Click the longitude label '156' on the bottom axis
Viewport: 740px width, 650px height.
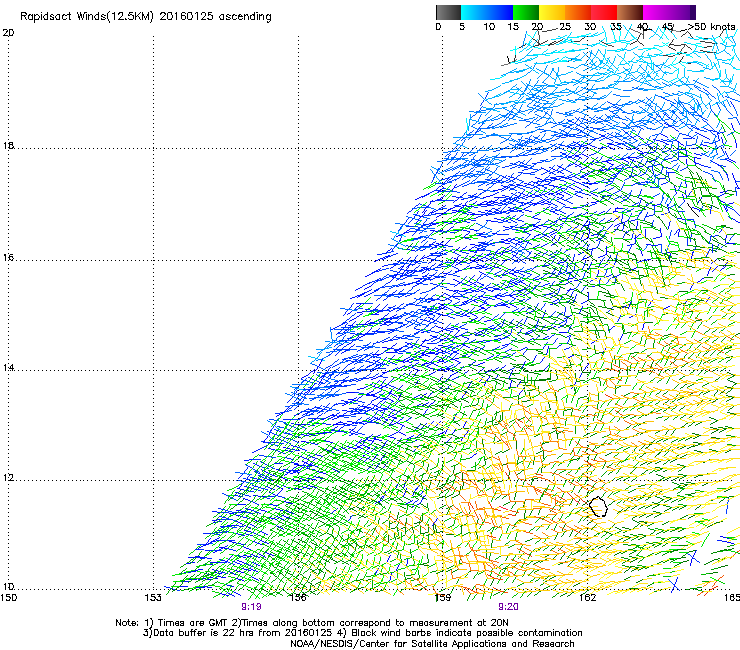tap(298, 598)
